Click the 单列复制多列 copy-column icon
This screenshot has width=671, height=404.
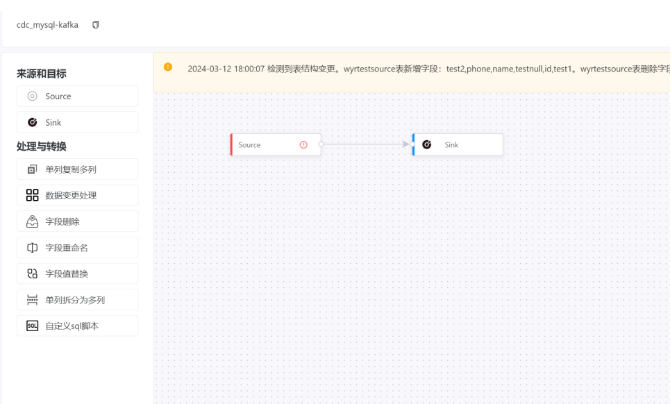click(x=32, y=169)
